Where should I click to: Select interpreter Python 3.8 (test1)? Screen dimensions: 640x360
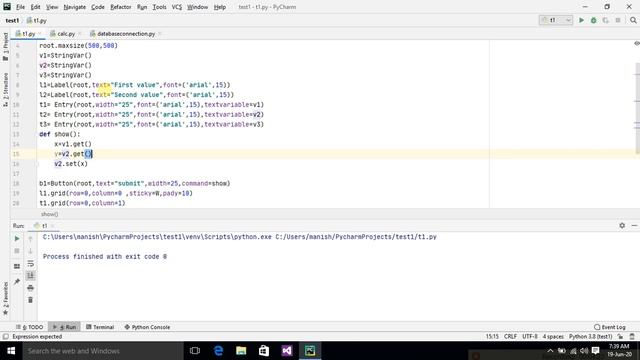591,337
